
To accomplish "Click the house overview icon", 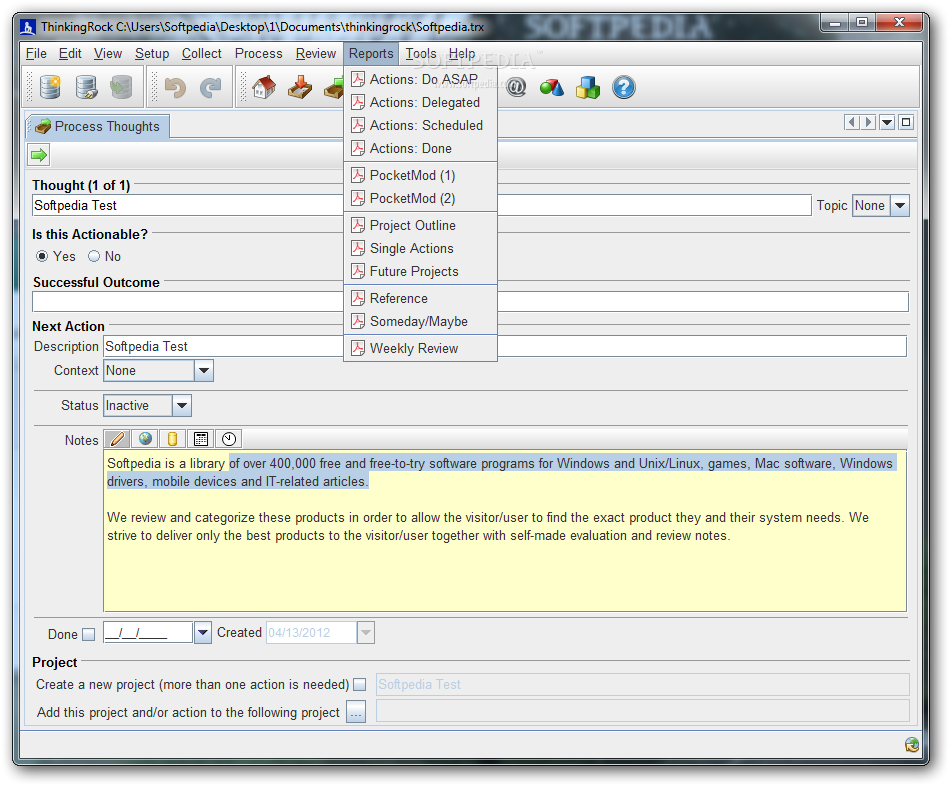I will (x=264, y=87).
